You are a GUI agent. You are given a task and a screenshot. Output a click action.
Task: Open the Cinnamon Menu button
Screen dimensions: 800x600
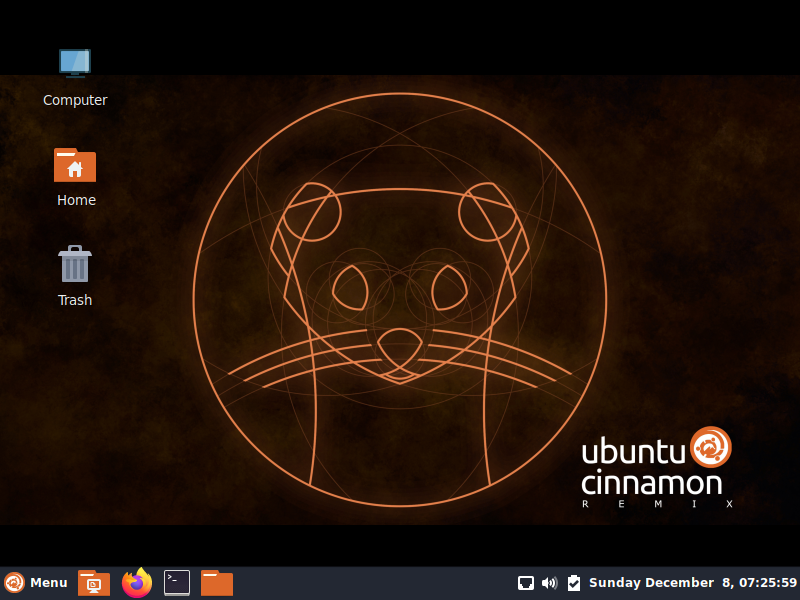pyautogui.click(x=36, y=583)
